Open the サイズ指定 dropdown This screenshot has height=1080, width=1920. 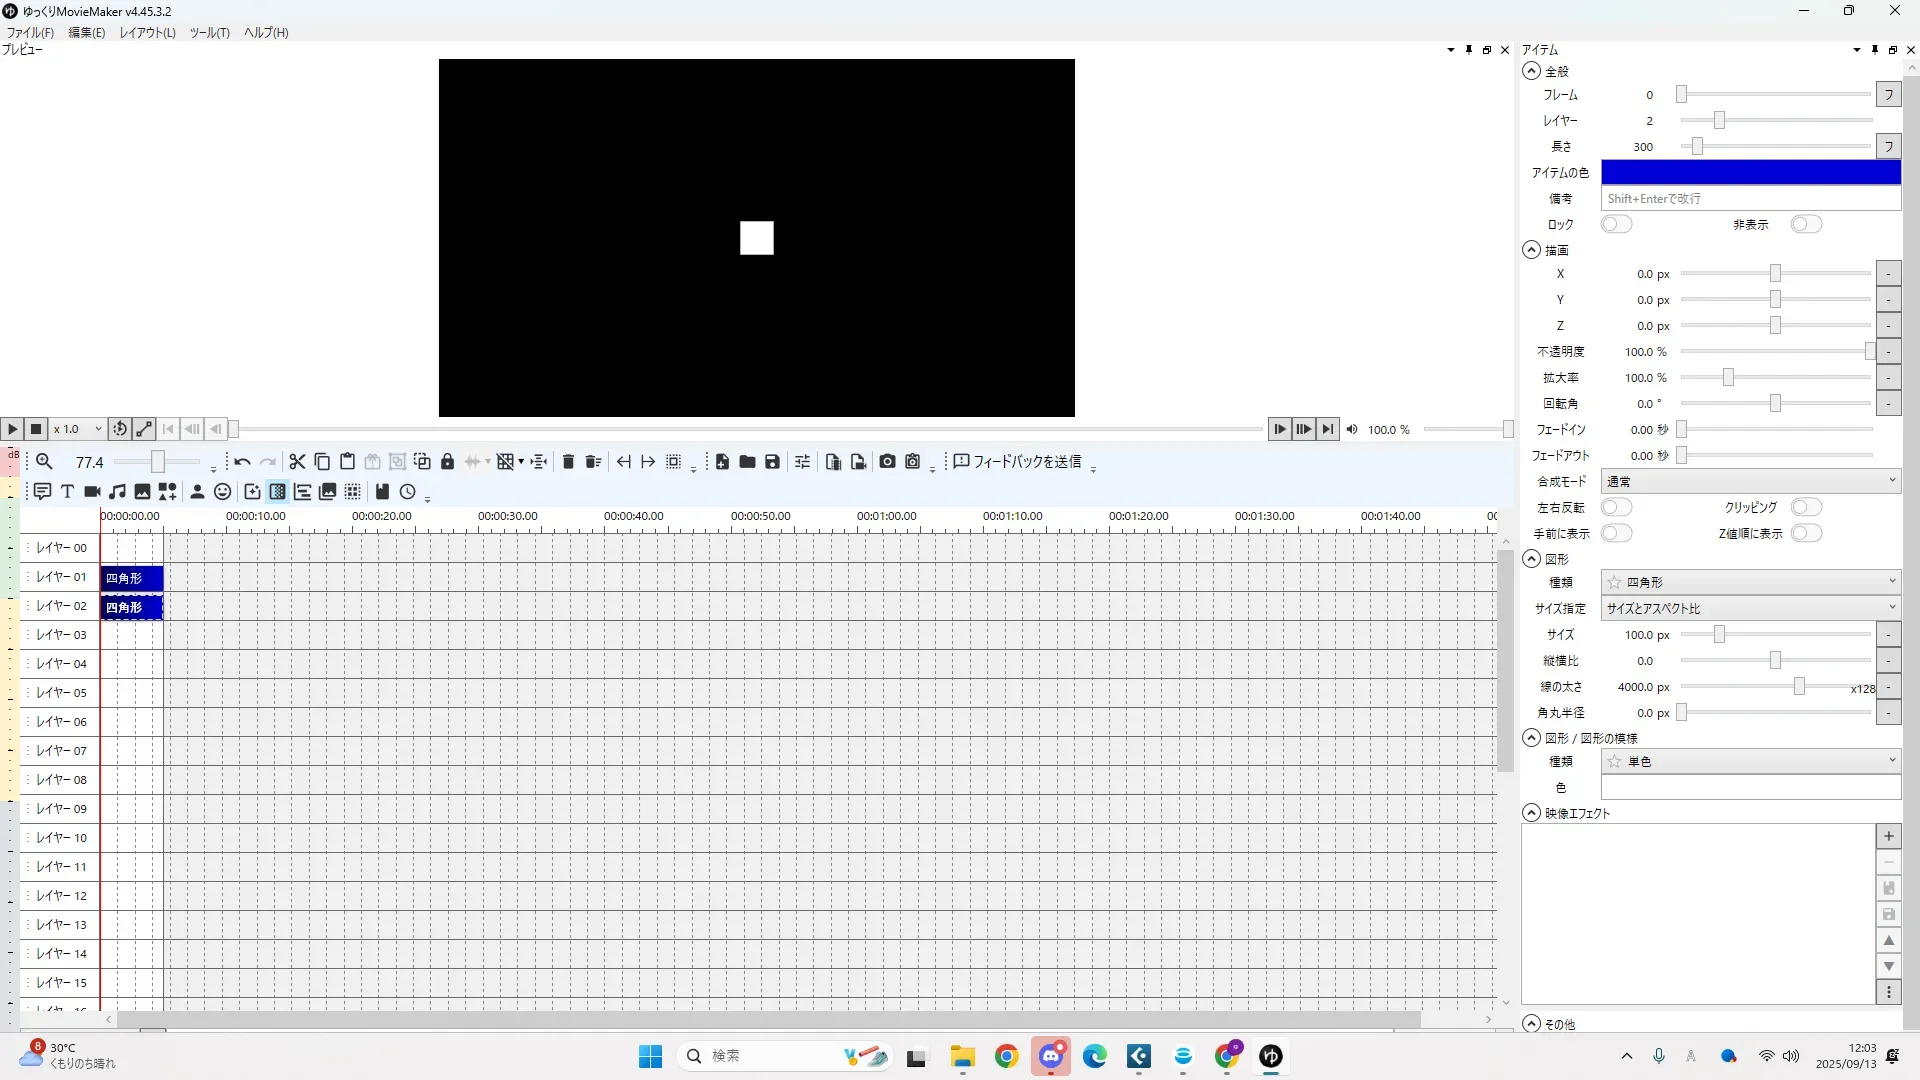coord(1750,608)
